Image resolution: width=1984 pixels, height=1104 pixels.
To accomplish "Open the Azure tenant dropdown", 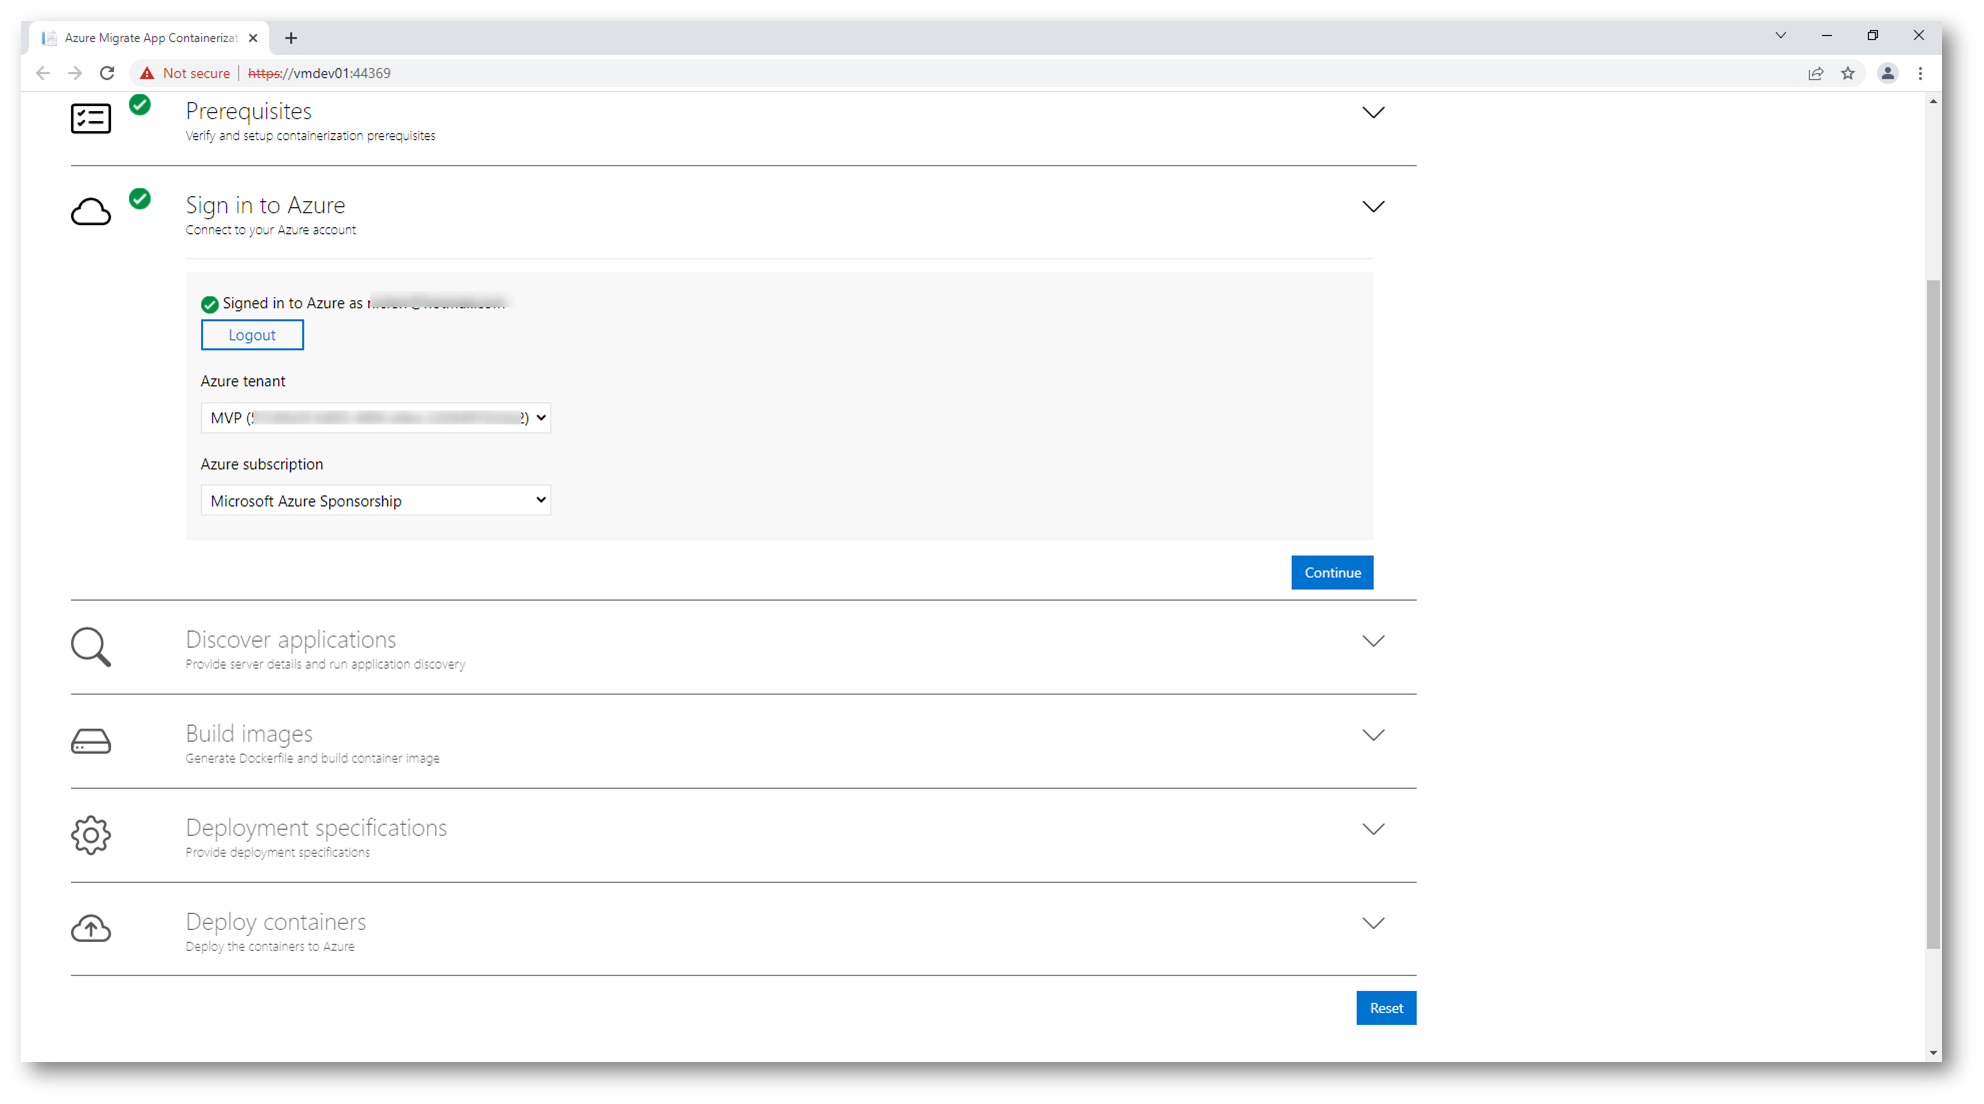I will click(x=375, y=418).
